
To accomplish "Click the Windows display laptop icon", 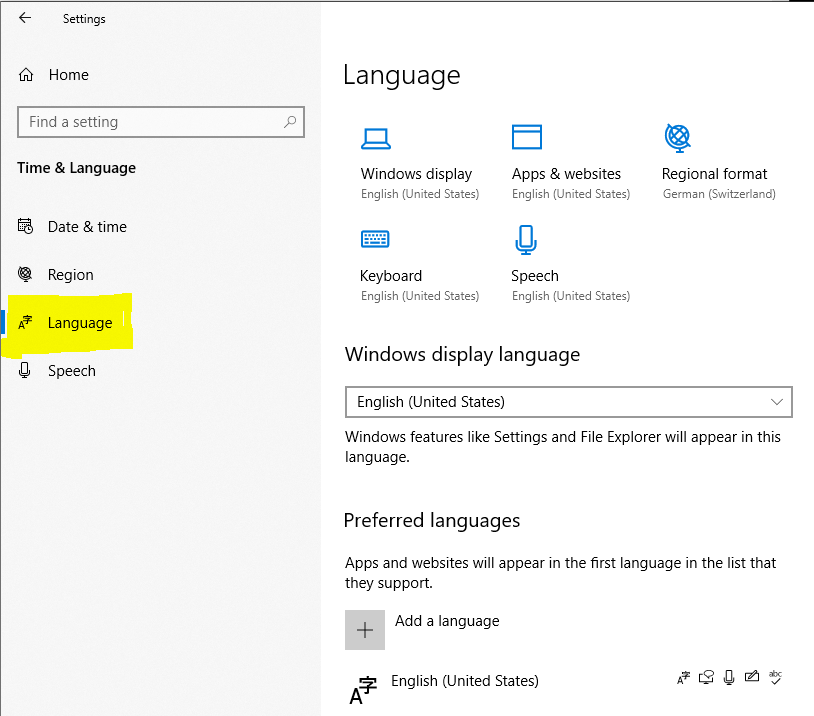I will coord(375,139).
